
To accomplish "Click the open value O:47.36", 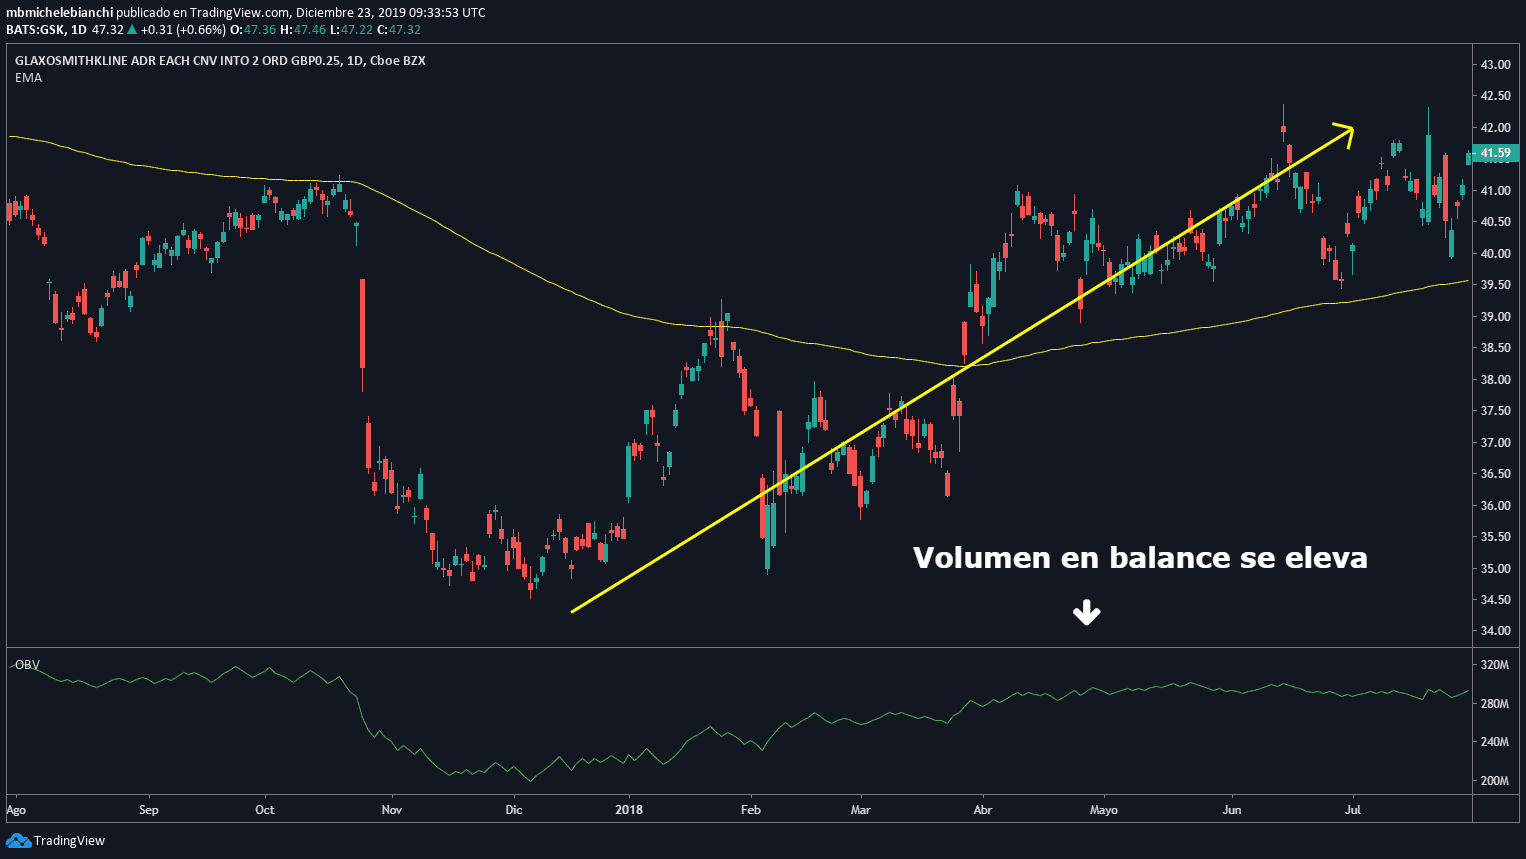I will [x=253, y=30].
